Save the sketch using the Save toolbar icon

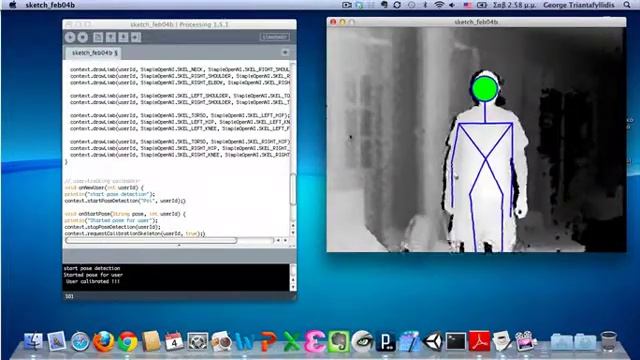[123, 37]
